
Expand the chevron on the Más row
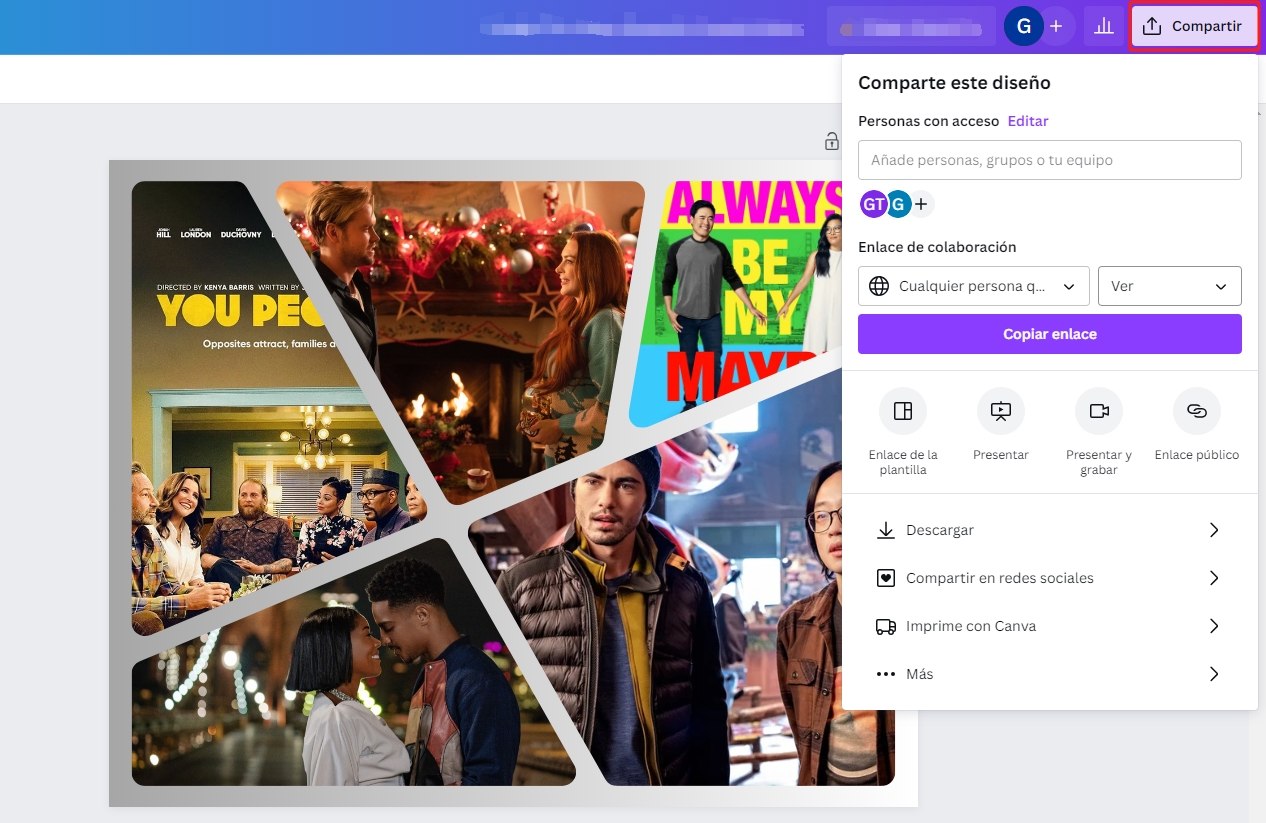click(1214, 674)
